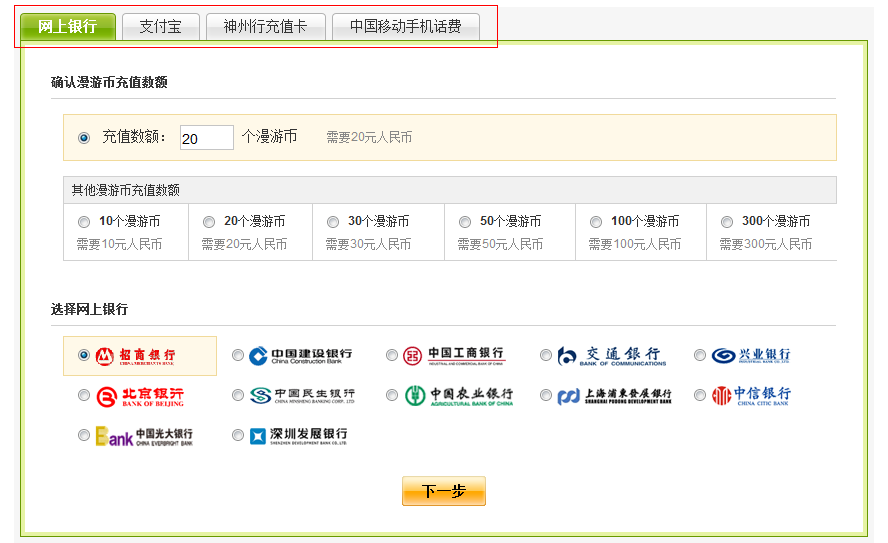Click the 中国民生银行 bank logo
This screenshot has width=888, height=543.
[x=302, y=396]
